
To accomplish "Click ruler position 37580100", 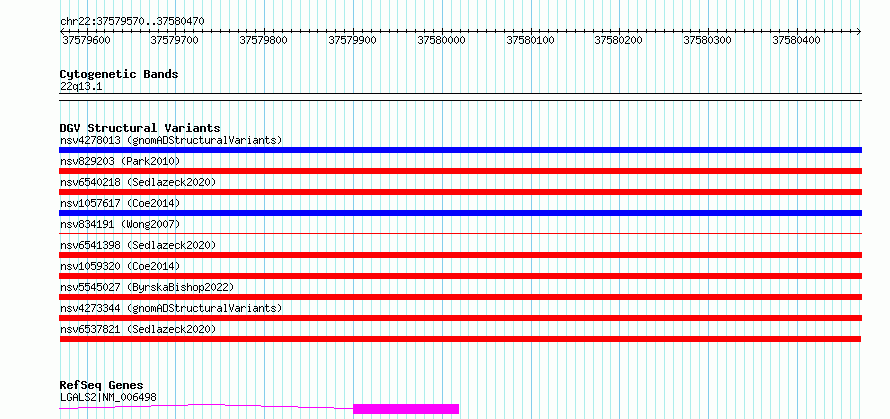I will tap(531, 40).
